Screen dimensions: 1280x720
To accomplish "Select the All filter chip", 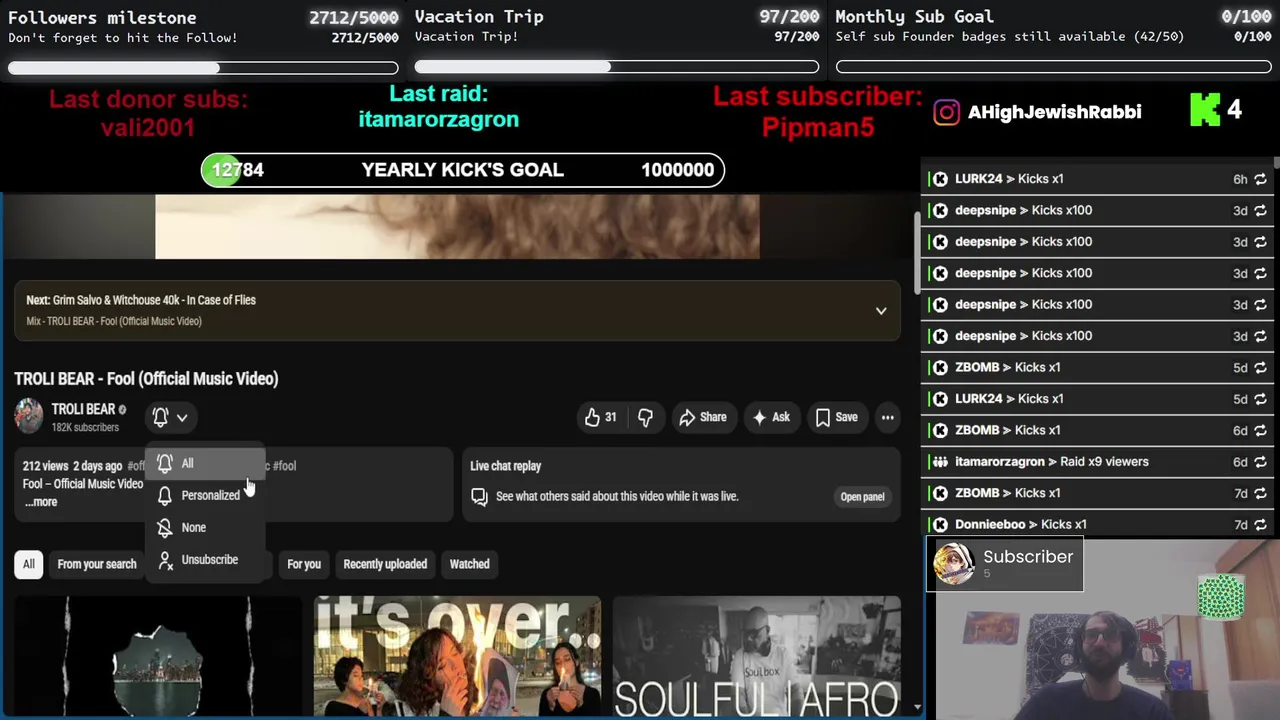I will 29,564.
